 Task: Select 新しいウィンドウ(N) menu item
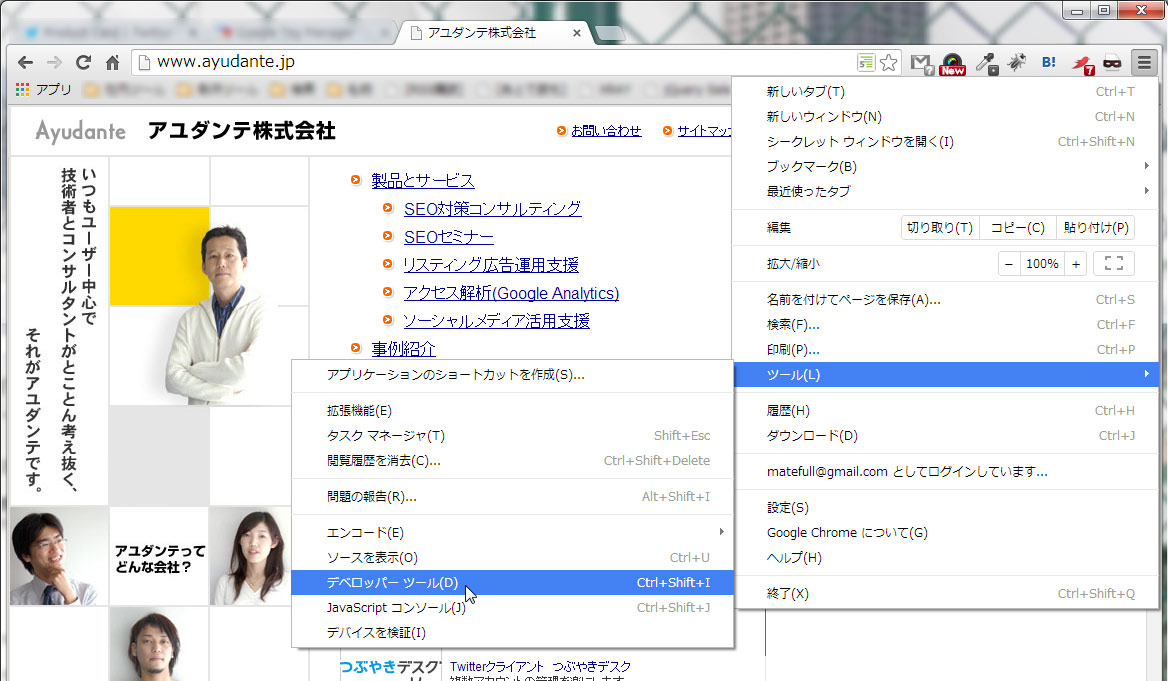pos(946,116)
